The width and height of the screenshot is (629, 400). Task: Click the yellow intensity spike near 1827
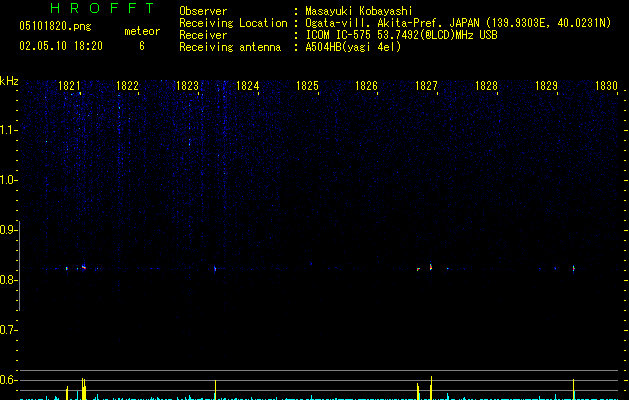coord(431,388)
